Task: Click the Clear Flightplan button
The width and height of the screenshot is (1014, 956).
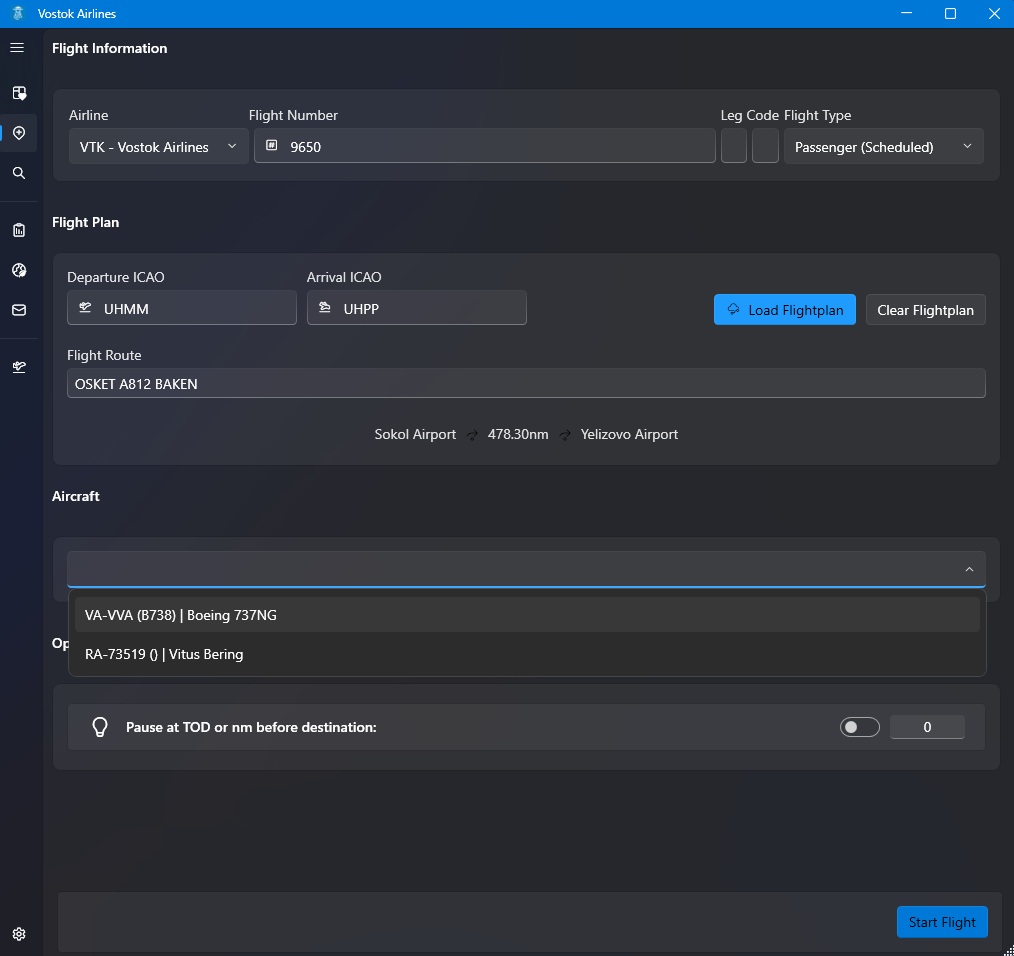Action: (x=925, y=310)
